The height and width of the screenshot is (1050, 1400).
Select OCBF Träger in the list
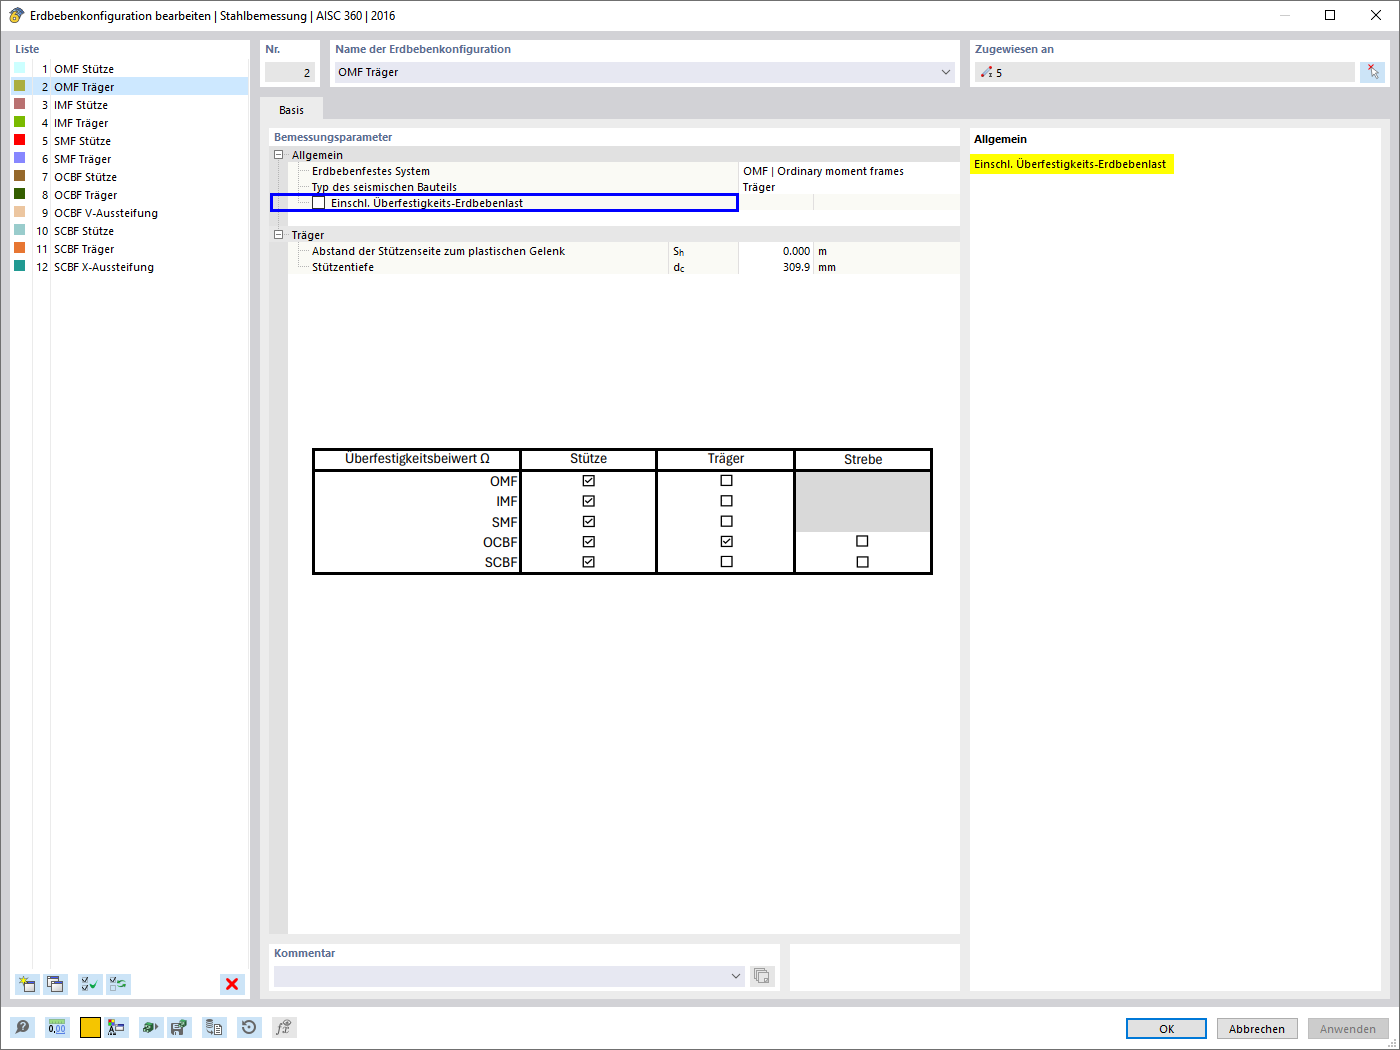(x=130, y=195)
